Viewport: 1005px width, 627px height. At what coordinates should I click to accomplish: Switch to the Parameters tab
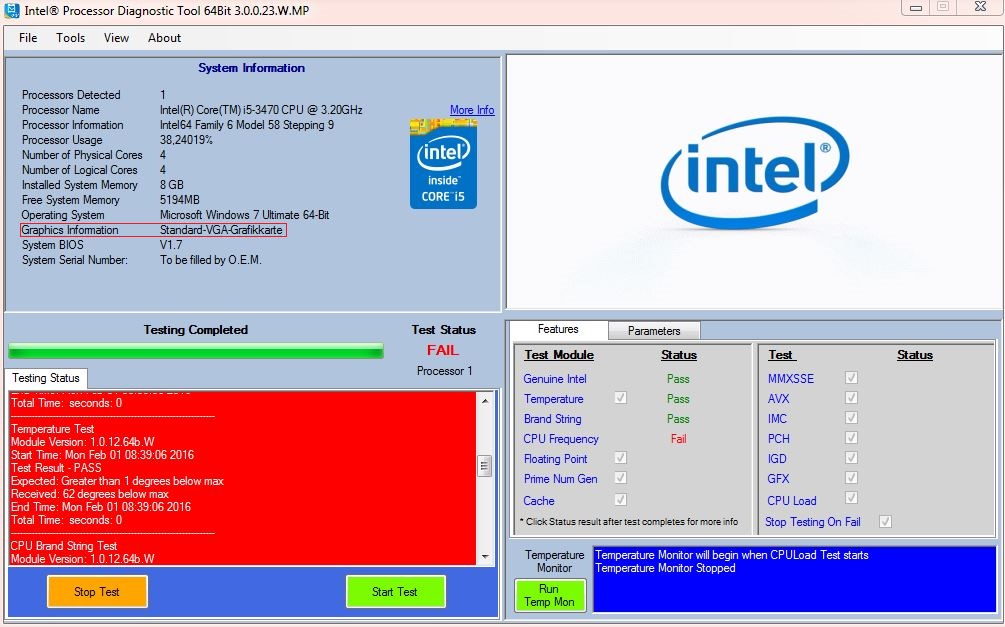(x=654, y=331)
